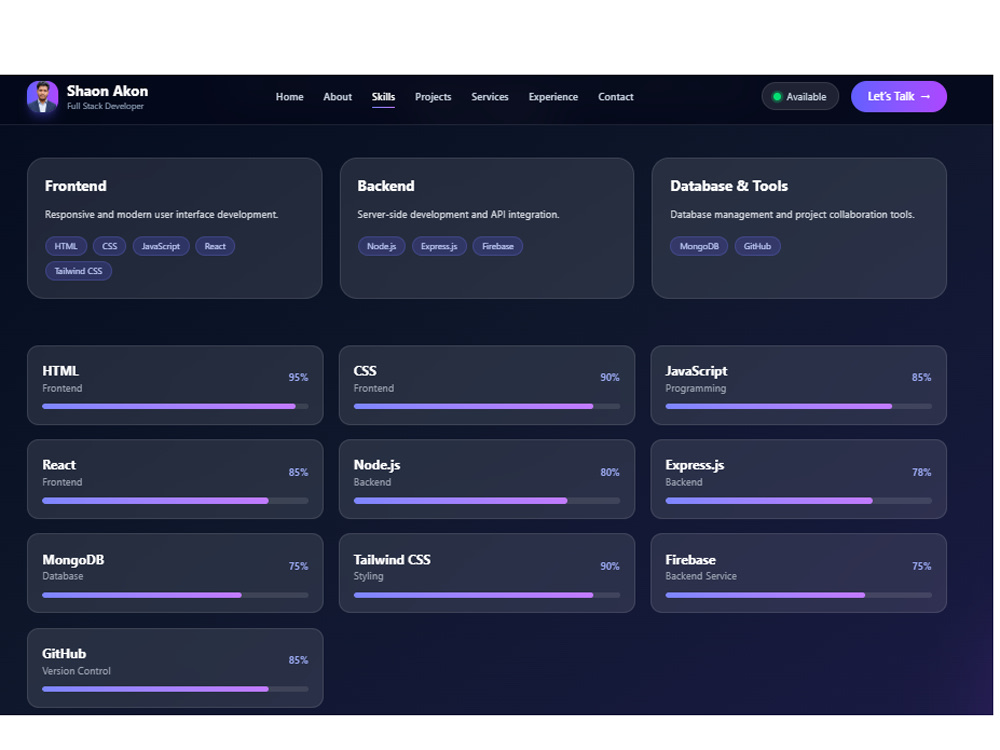Open the About nav link
The width and height of the screenshot is (1000, 750).
tap(337, 97)
